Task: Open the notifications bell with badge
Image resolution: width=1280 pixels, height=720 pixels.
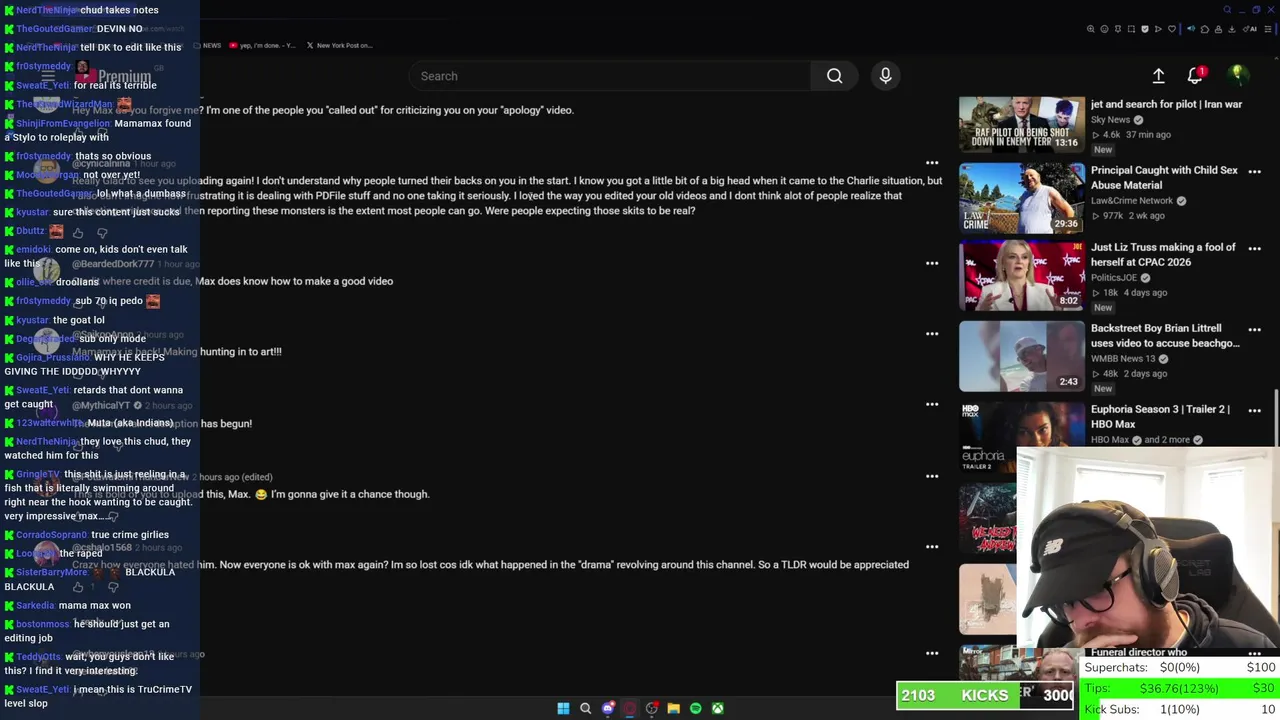Action: [1196, 76]
